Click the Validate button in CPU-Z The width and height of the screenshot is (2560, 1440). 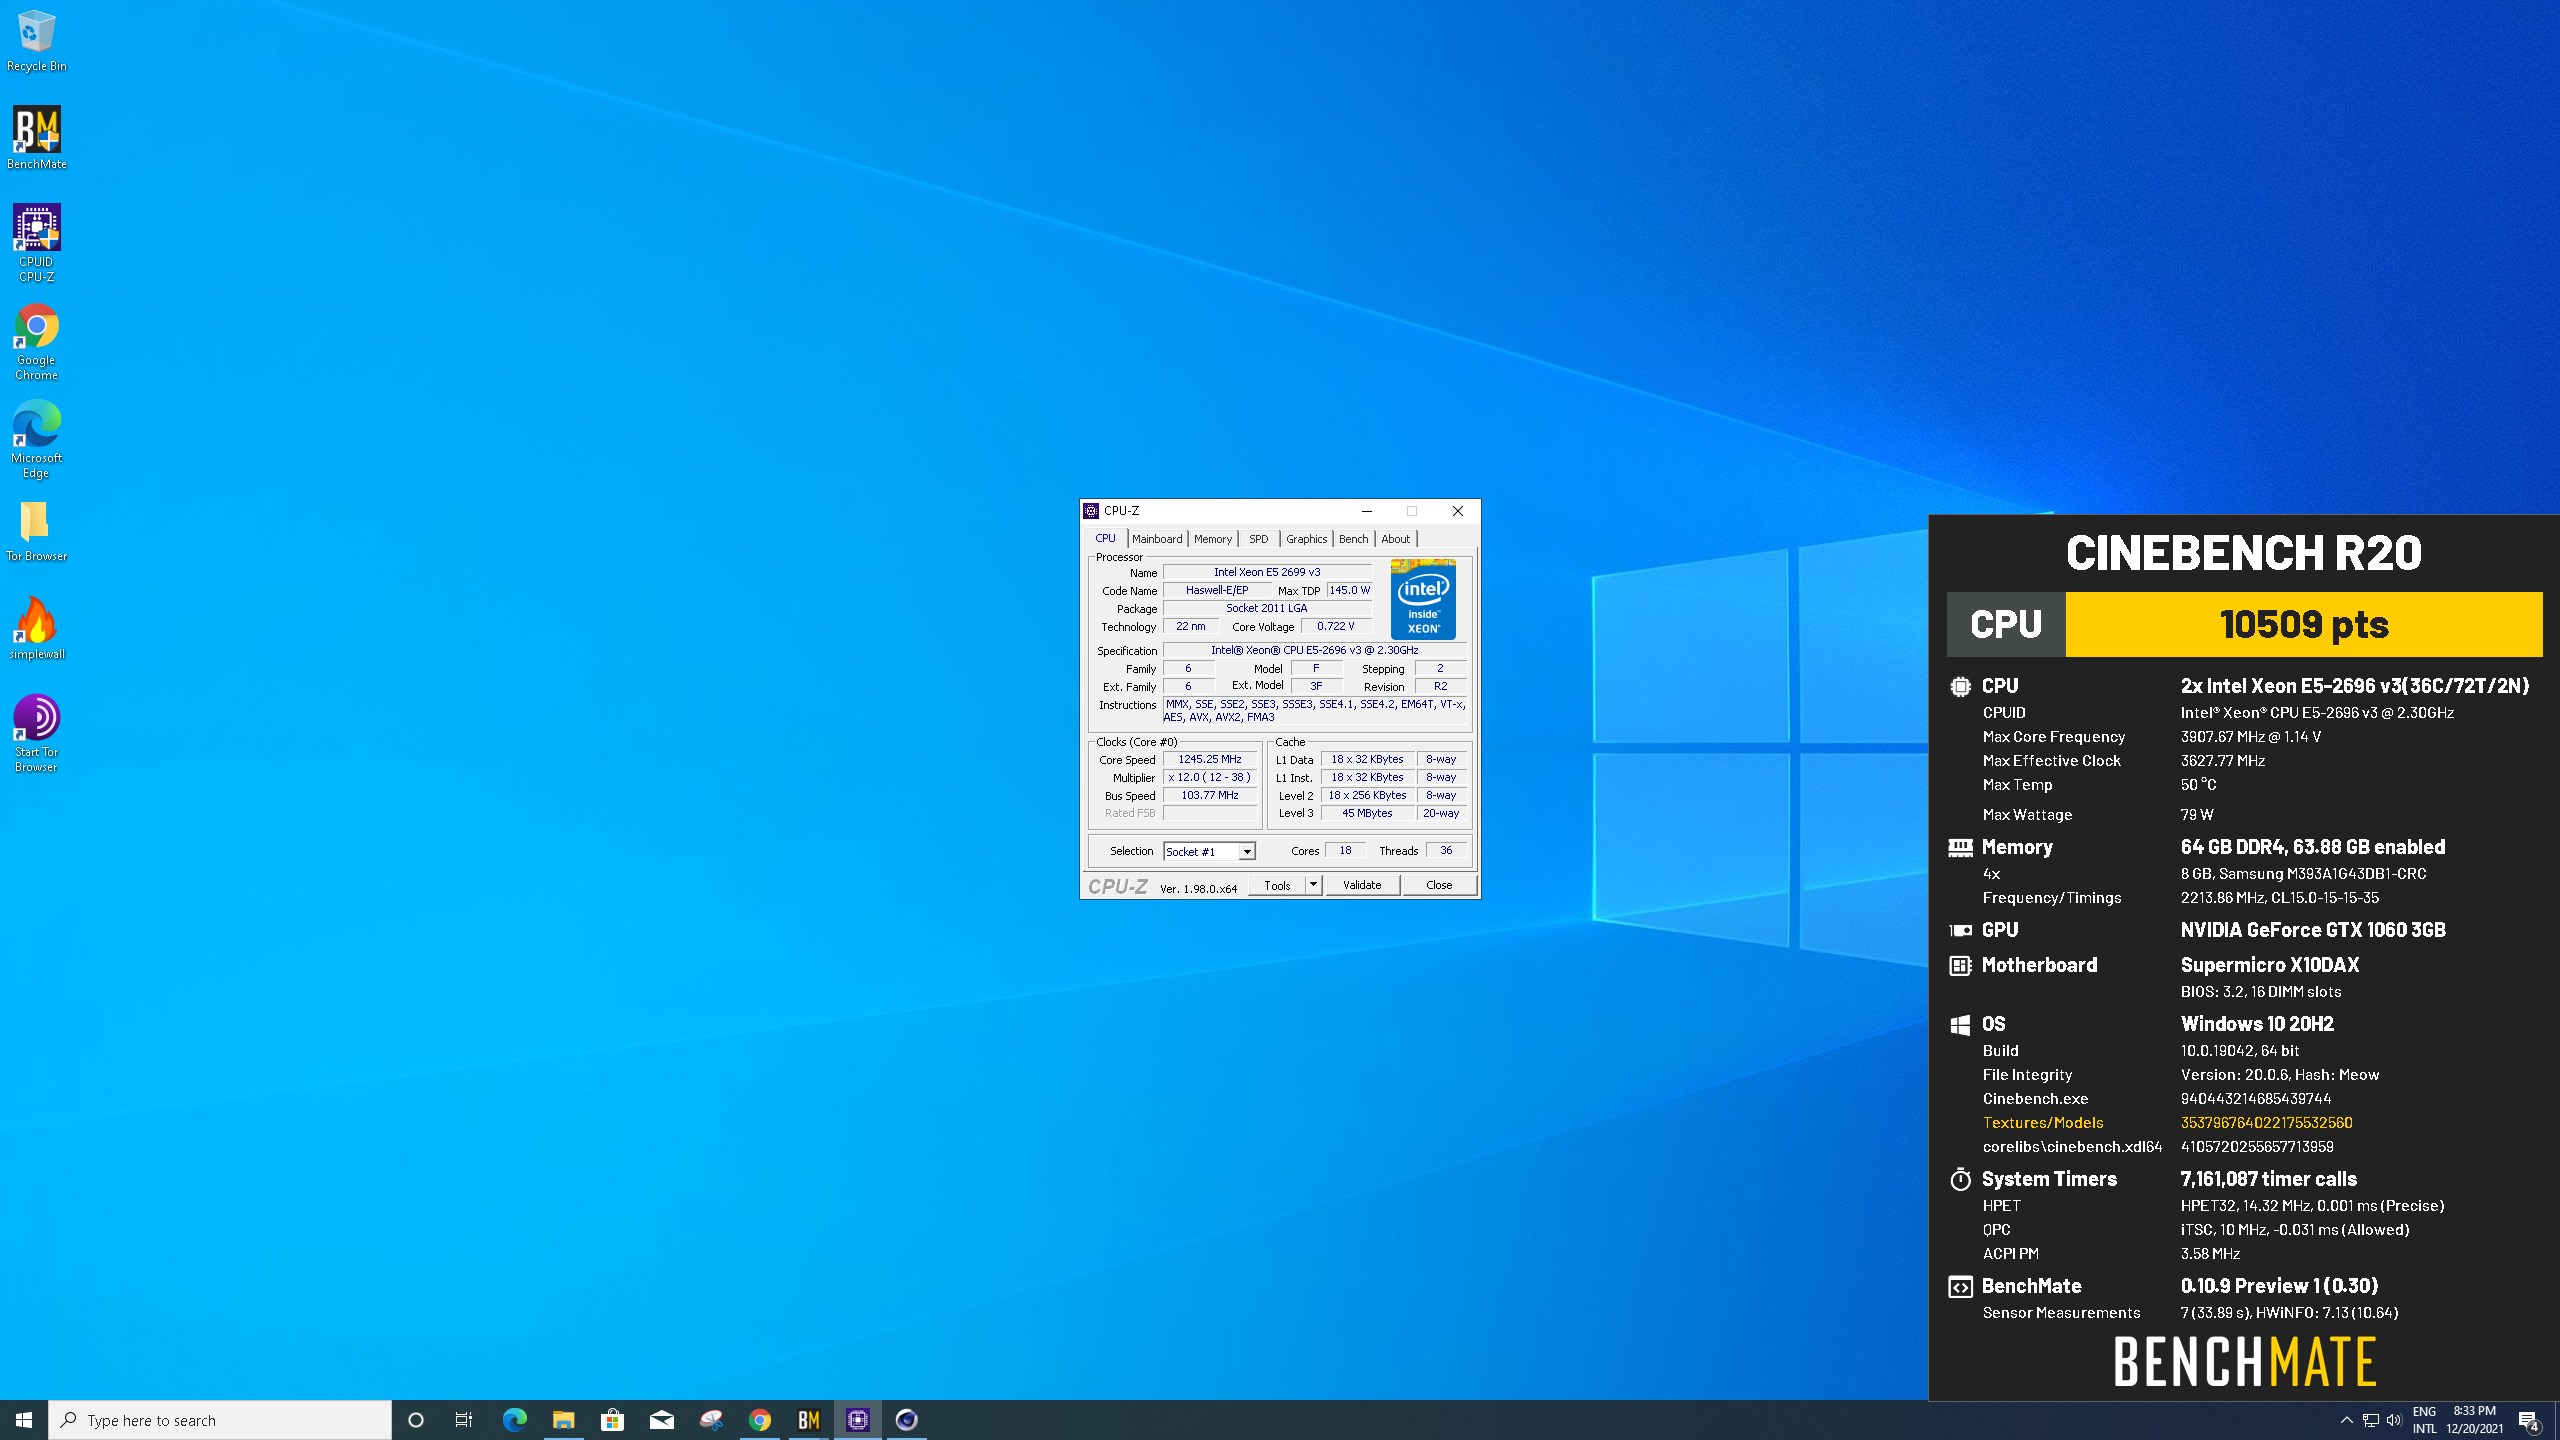(1362, 885)
